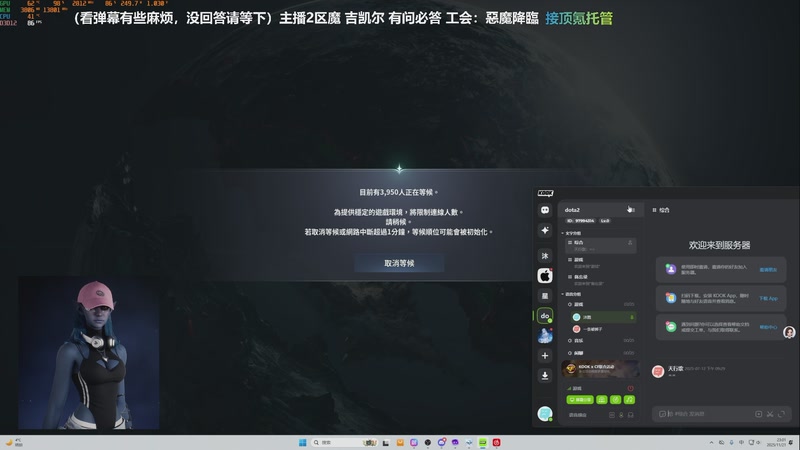
Task: Add a server with the plus icon
Action: click(544, 356)
